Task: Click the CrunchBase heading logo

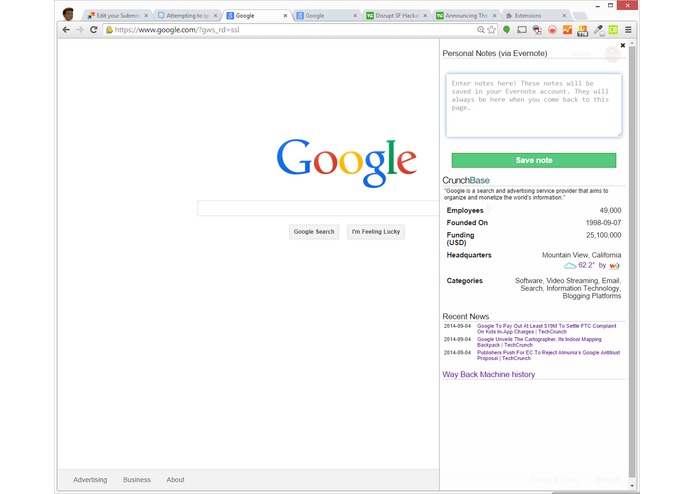Action: pyautogui.click(x=466, y=180)
